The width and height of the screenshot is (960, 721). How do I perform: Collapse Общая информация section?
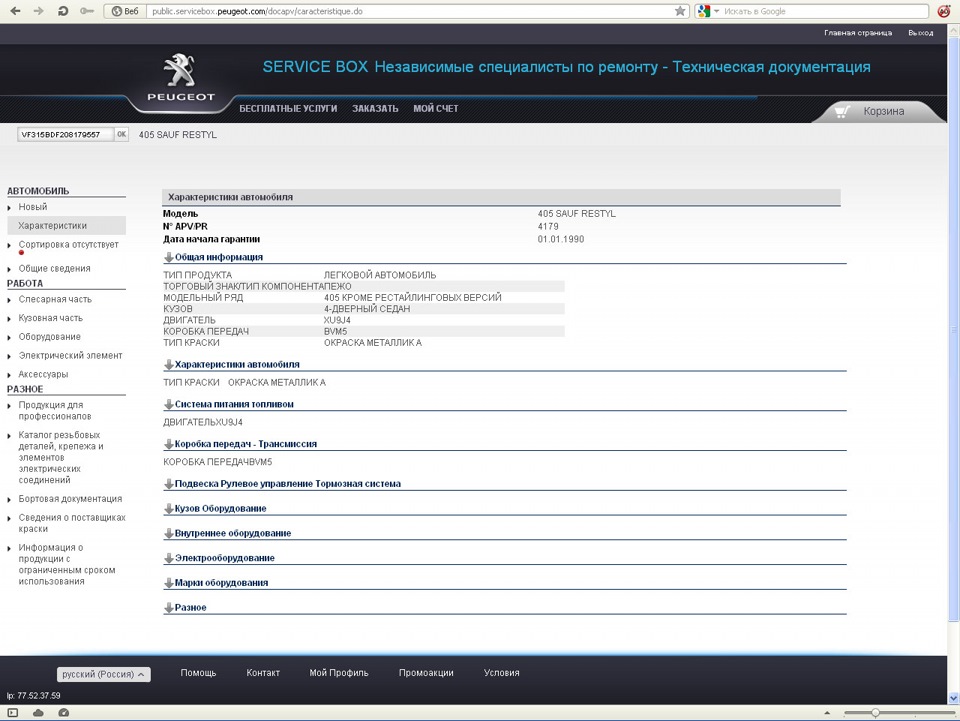(x=213, y=257)
